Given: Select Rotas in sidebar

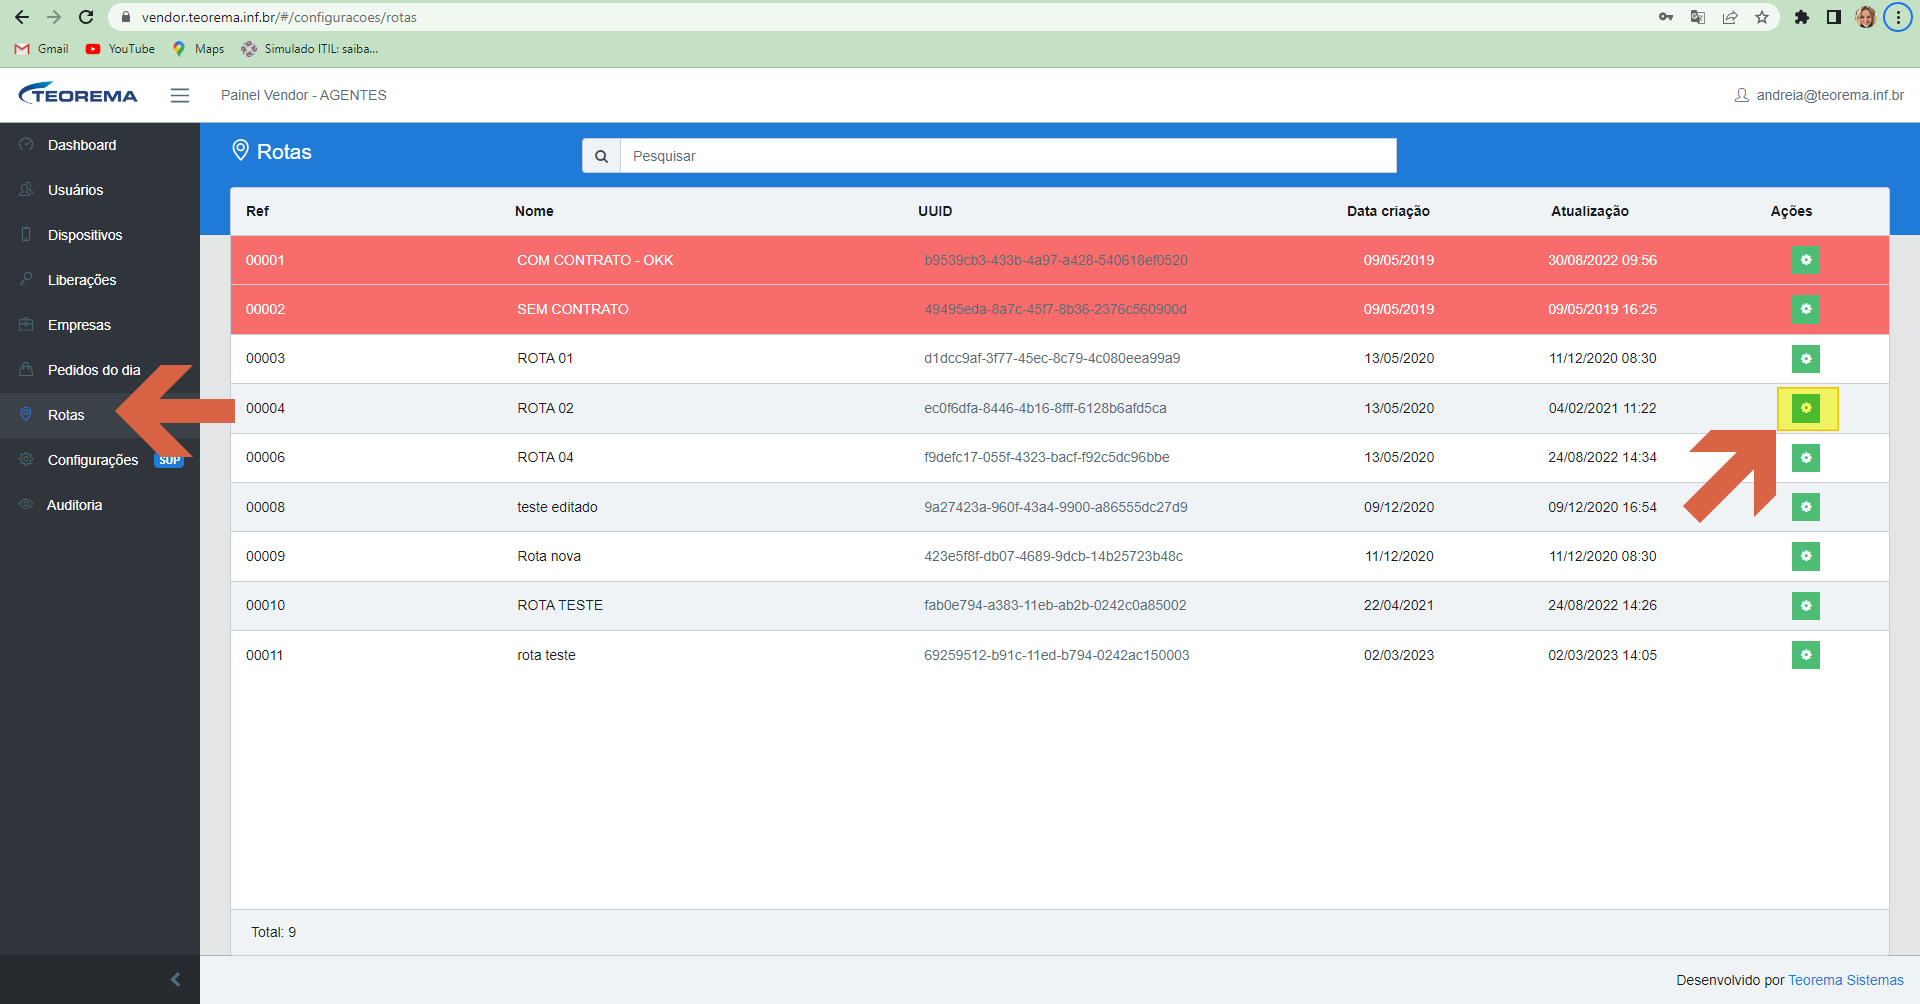Looking at the screenshot, I should point(100,415).
